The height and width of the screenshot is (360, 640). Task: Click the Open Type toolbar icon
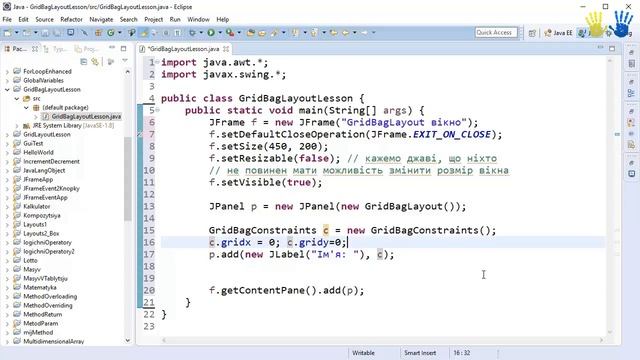pos(251,33)
